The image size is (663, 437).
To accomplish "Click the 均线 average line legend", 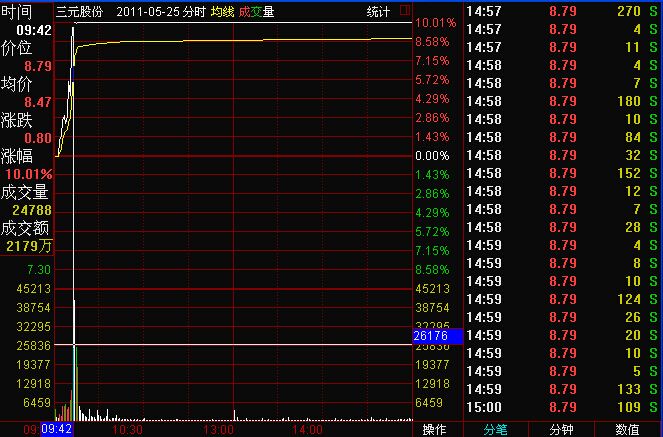I will tap(222, 12).
